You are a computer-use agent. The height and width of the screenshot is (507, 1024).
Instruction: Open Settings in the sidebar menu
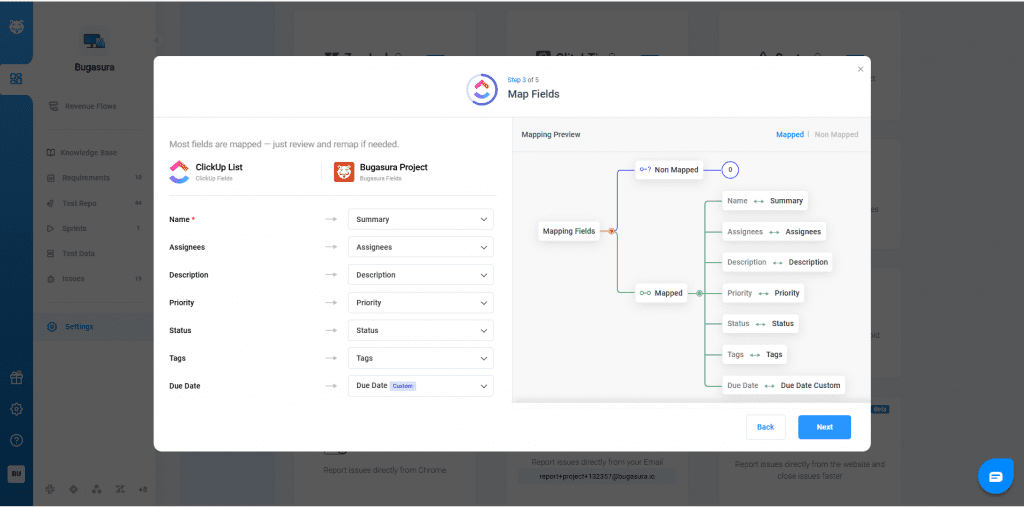click(x=79, y=326)
